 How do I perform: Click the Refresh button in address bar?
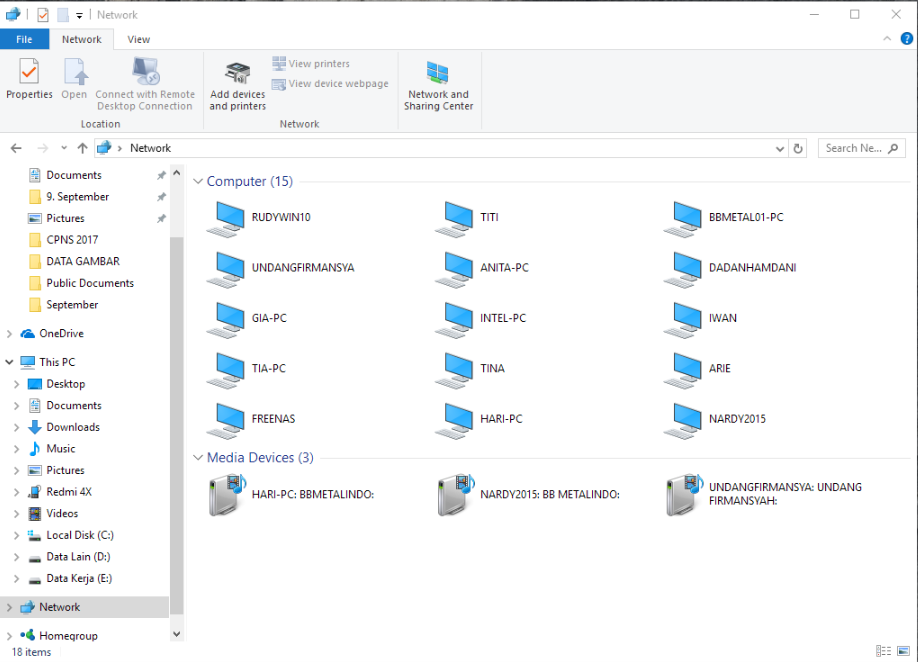797,149
